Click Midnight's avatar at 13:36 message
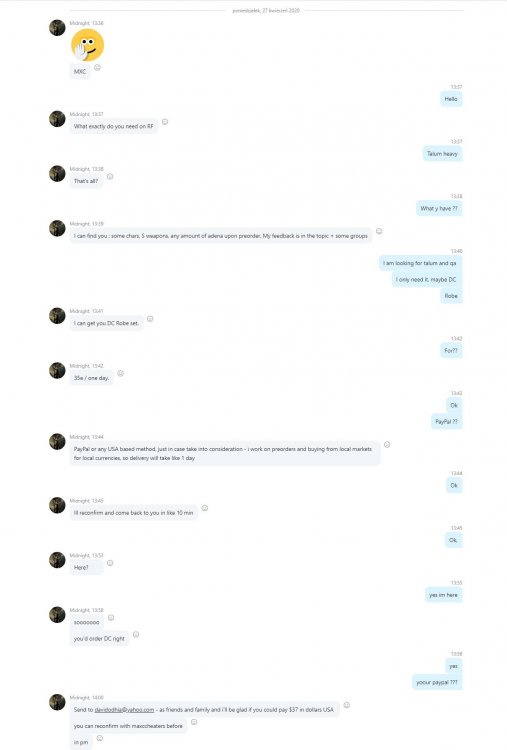 click(57, 28)
